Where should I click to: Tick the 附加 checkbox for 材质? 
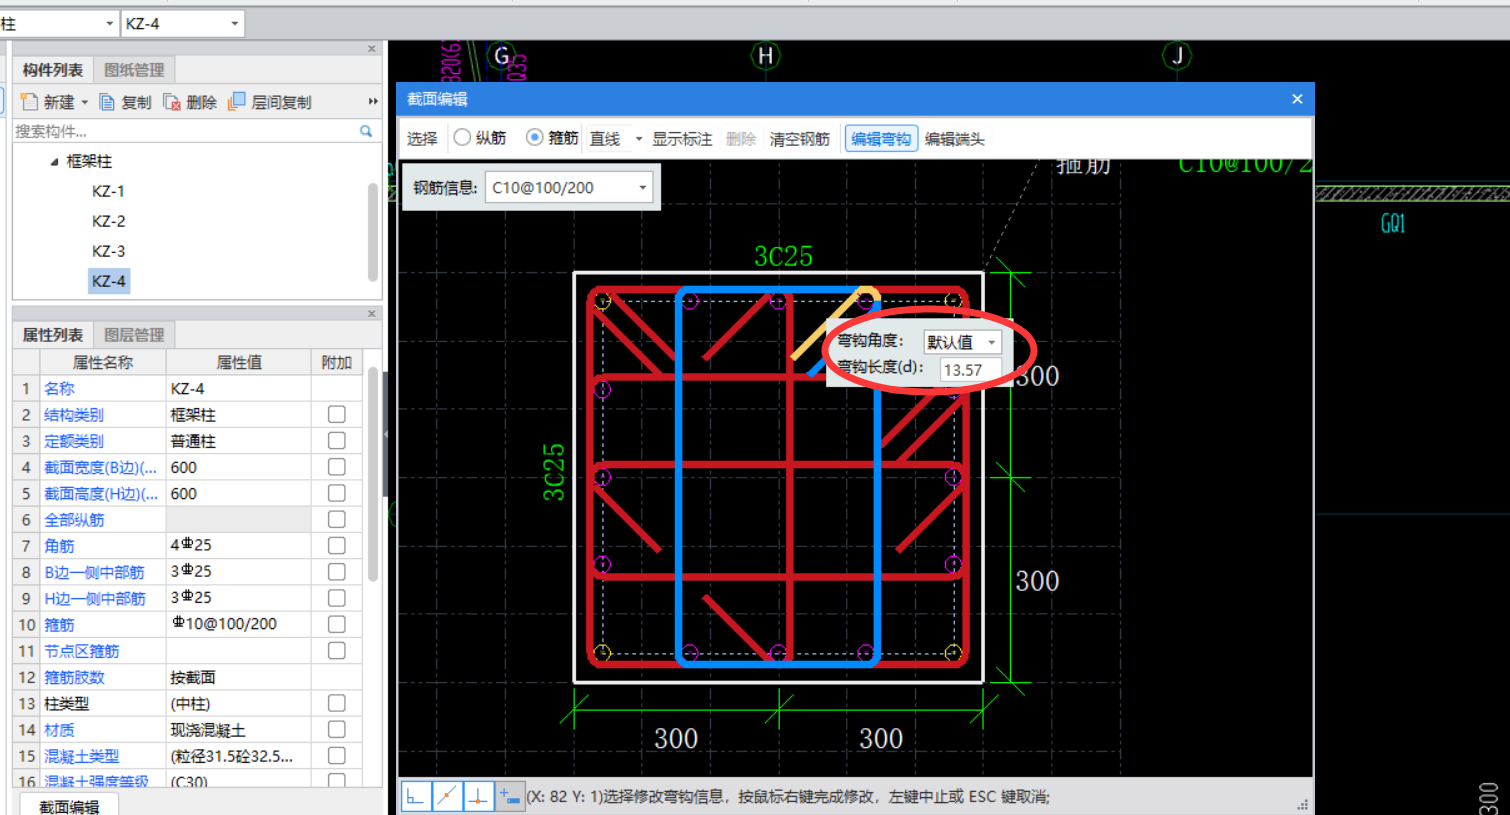337,730
